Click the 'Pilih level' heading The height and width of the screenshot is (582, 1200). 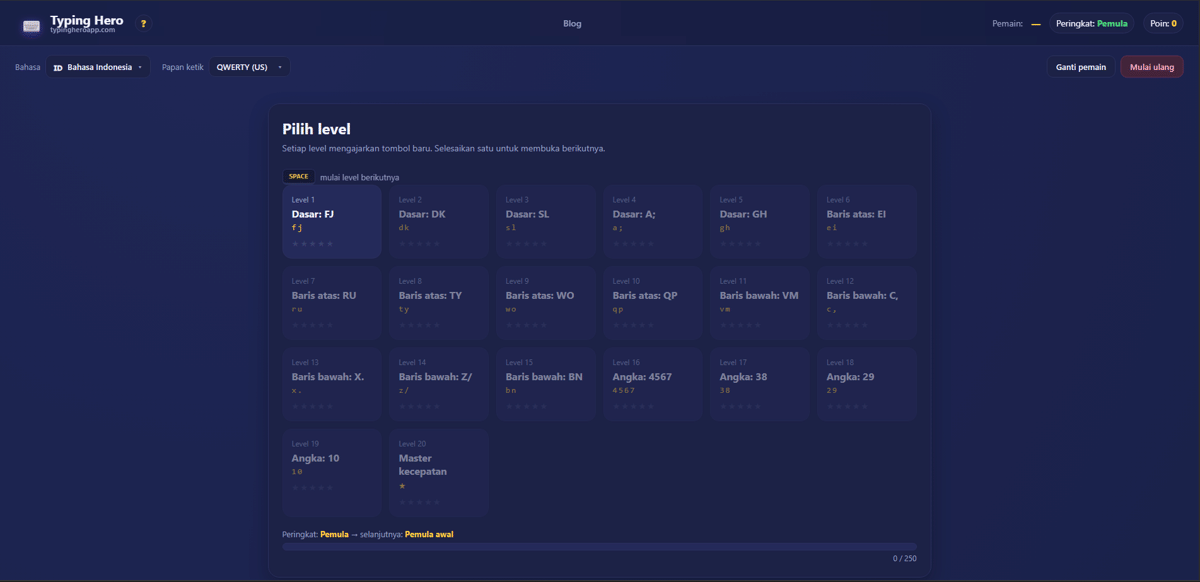tap(316, 129)
